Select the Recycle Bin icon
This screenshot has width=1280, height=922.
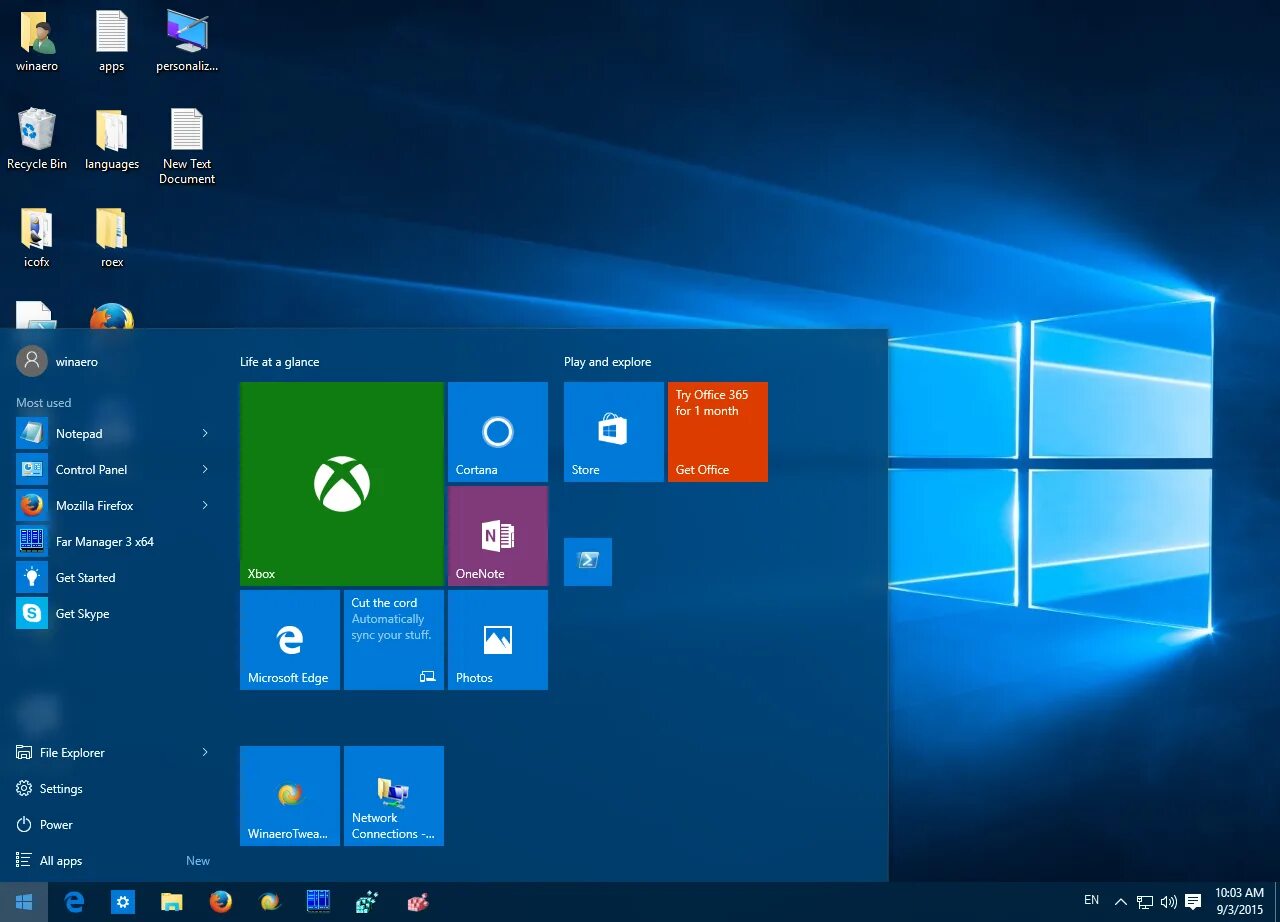pos(37,140)
